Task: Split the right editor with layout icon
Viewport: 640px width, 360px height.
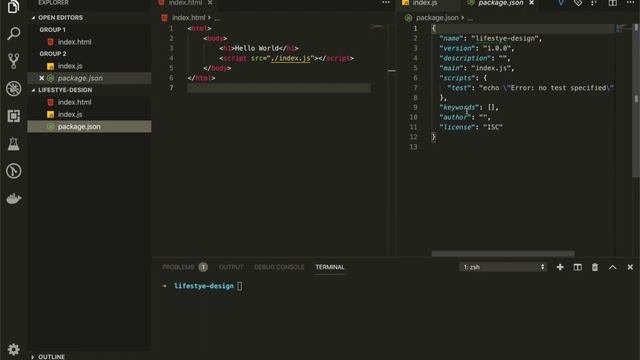Action: [613, 3]
